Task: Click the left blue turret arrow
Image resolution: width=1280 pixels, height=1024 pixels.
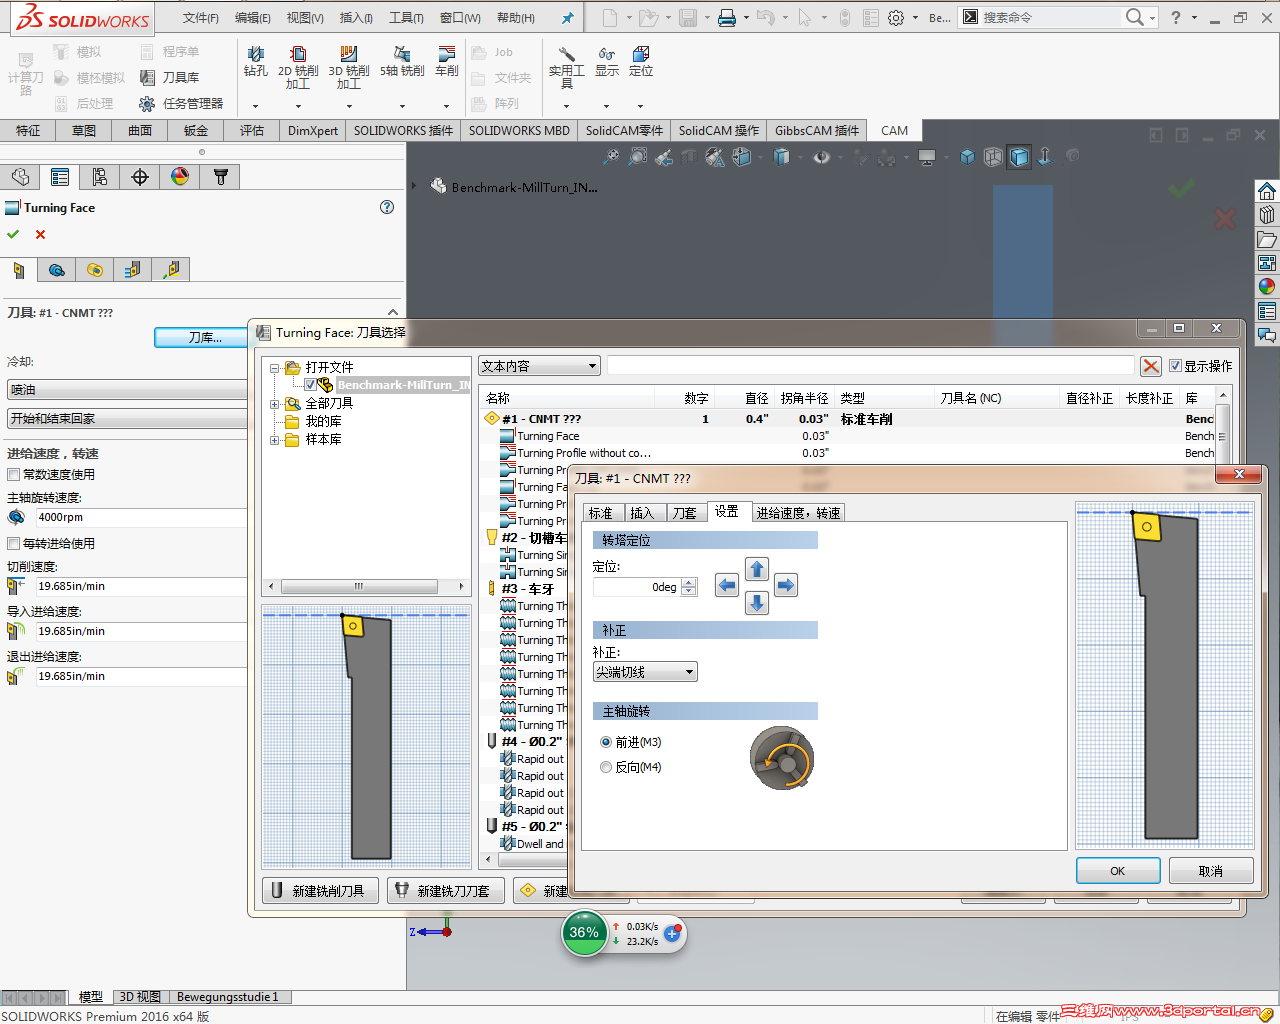Action: click(x=727, y=585)
